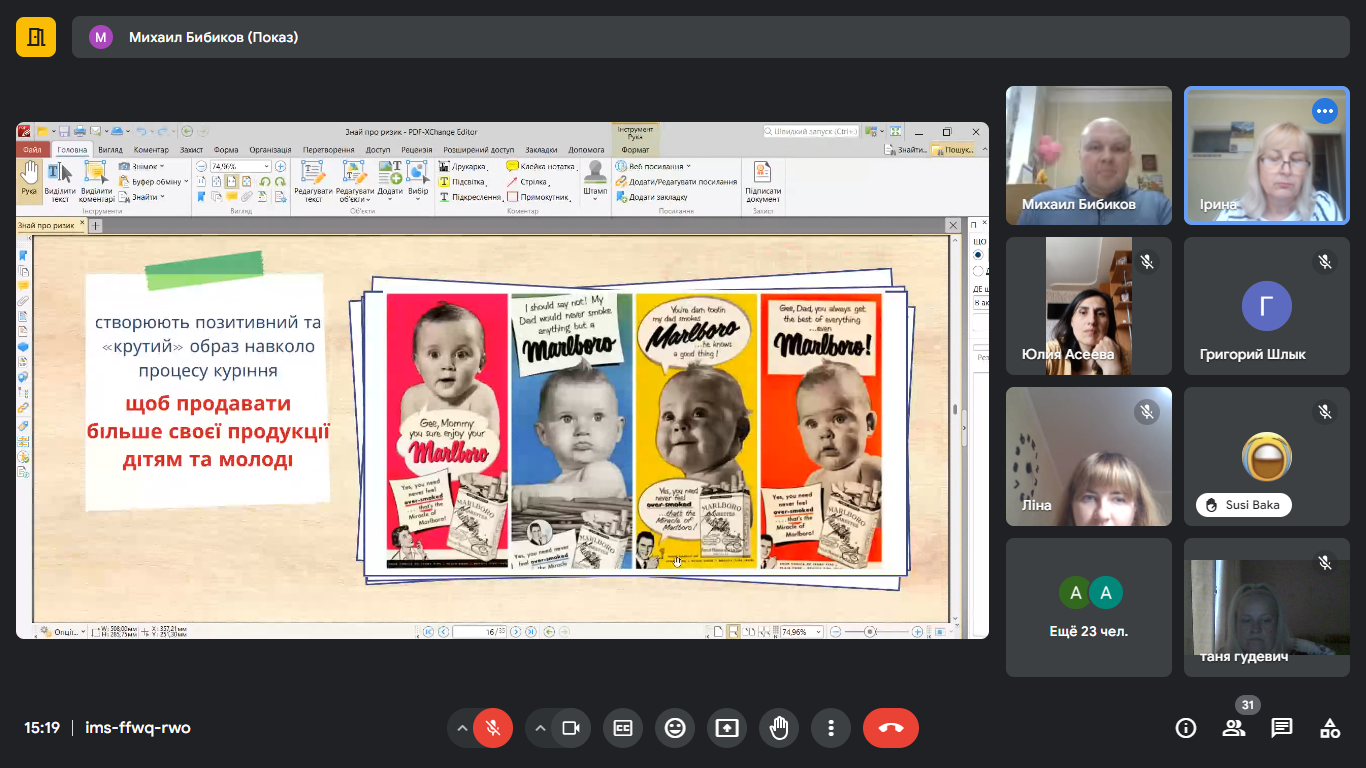Leave call with red hang-up button
1366x768 pixels.
tap(891, 728)
